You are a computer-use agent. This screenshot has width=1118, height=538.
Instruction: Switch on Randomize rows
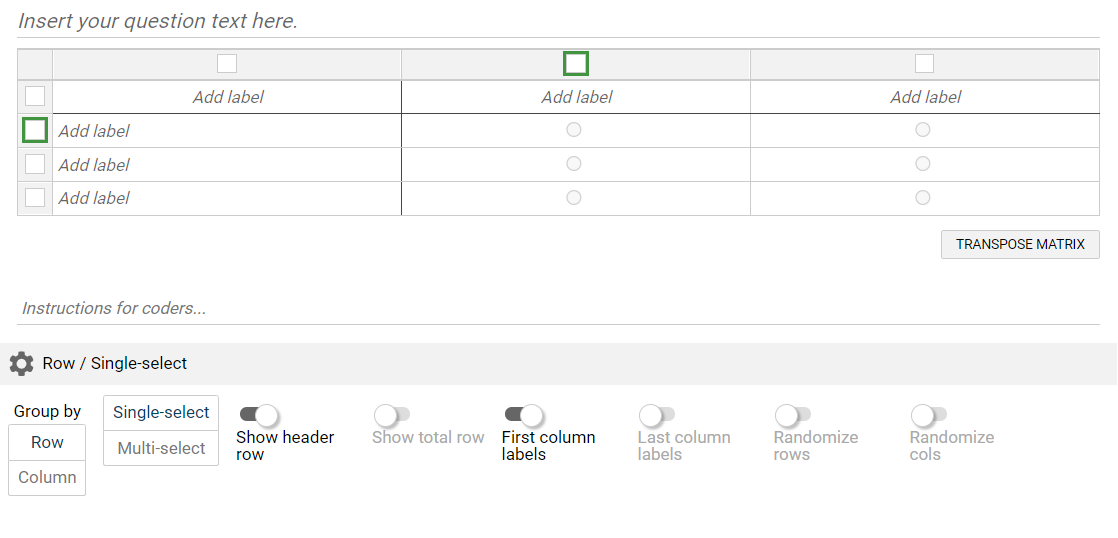pyautogui.click(x=793, y=414)
